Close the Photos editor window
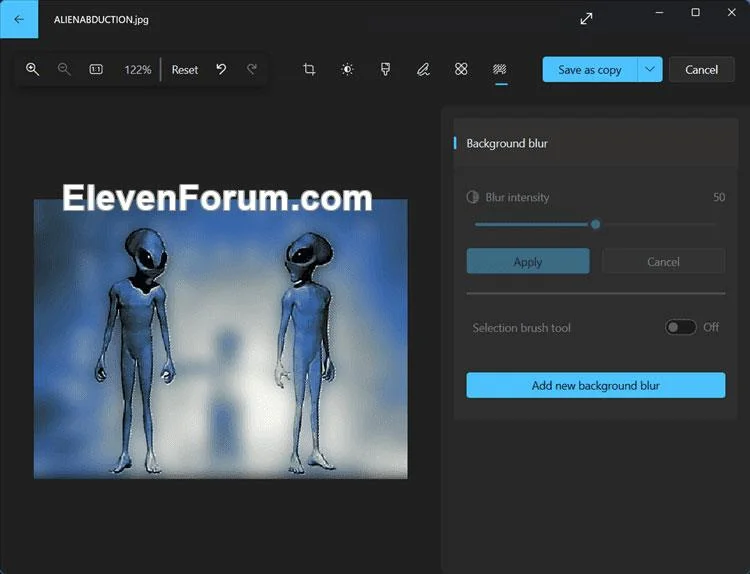 [x=731, y=12]
